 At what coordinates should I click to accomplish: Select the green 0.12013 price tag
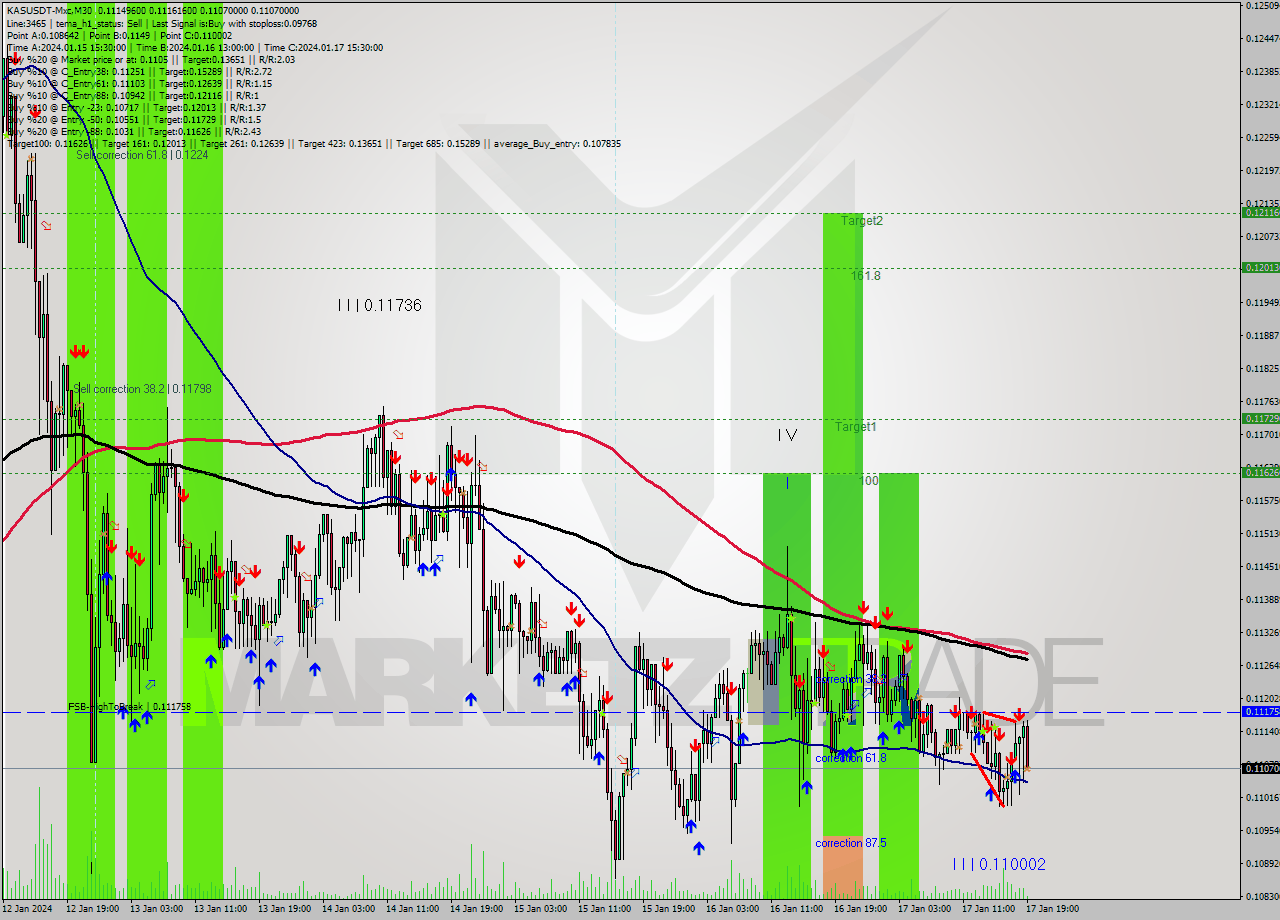coord(1260,267)
